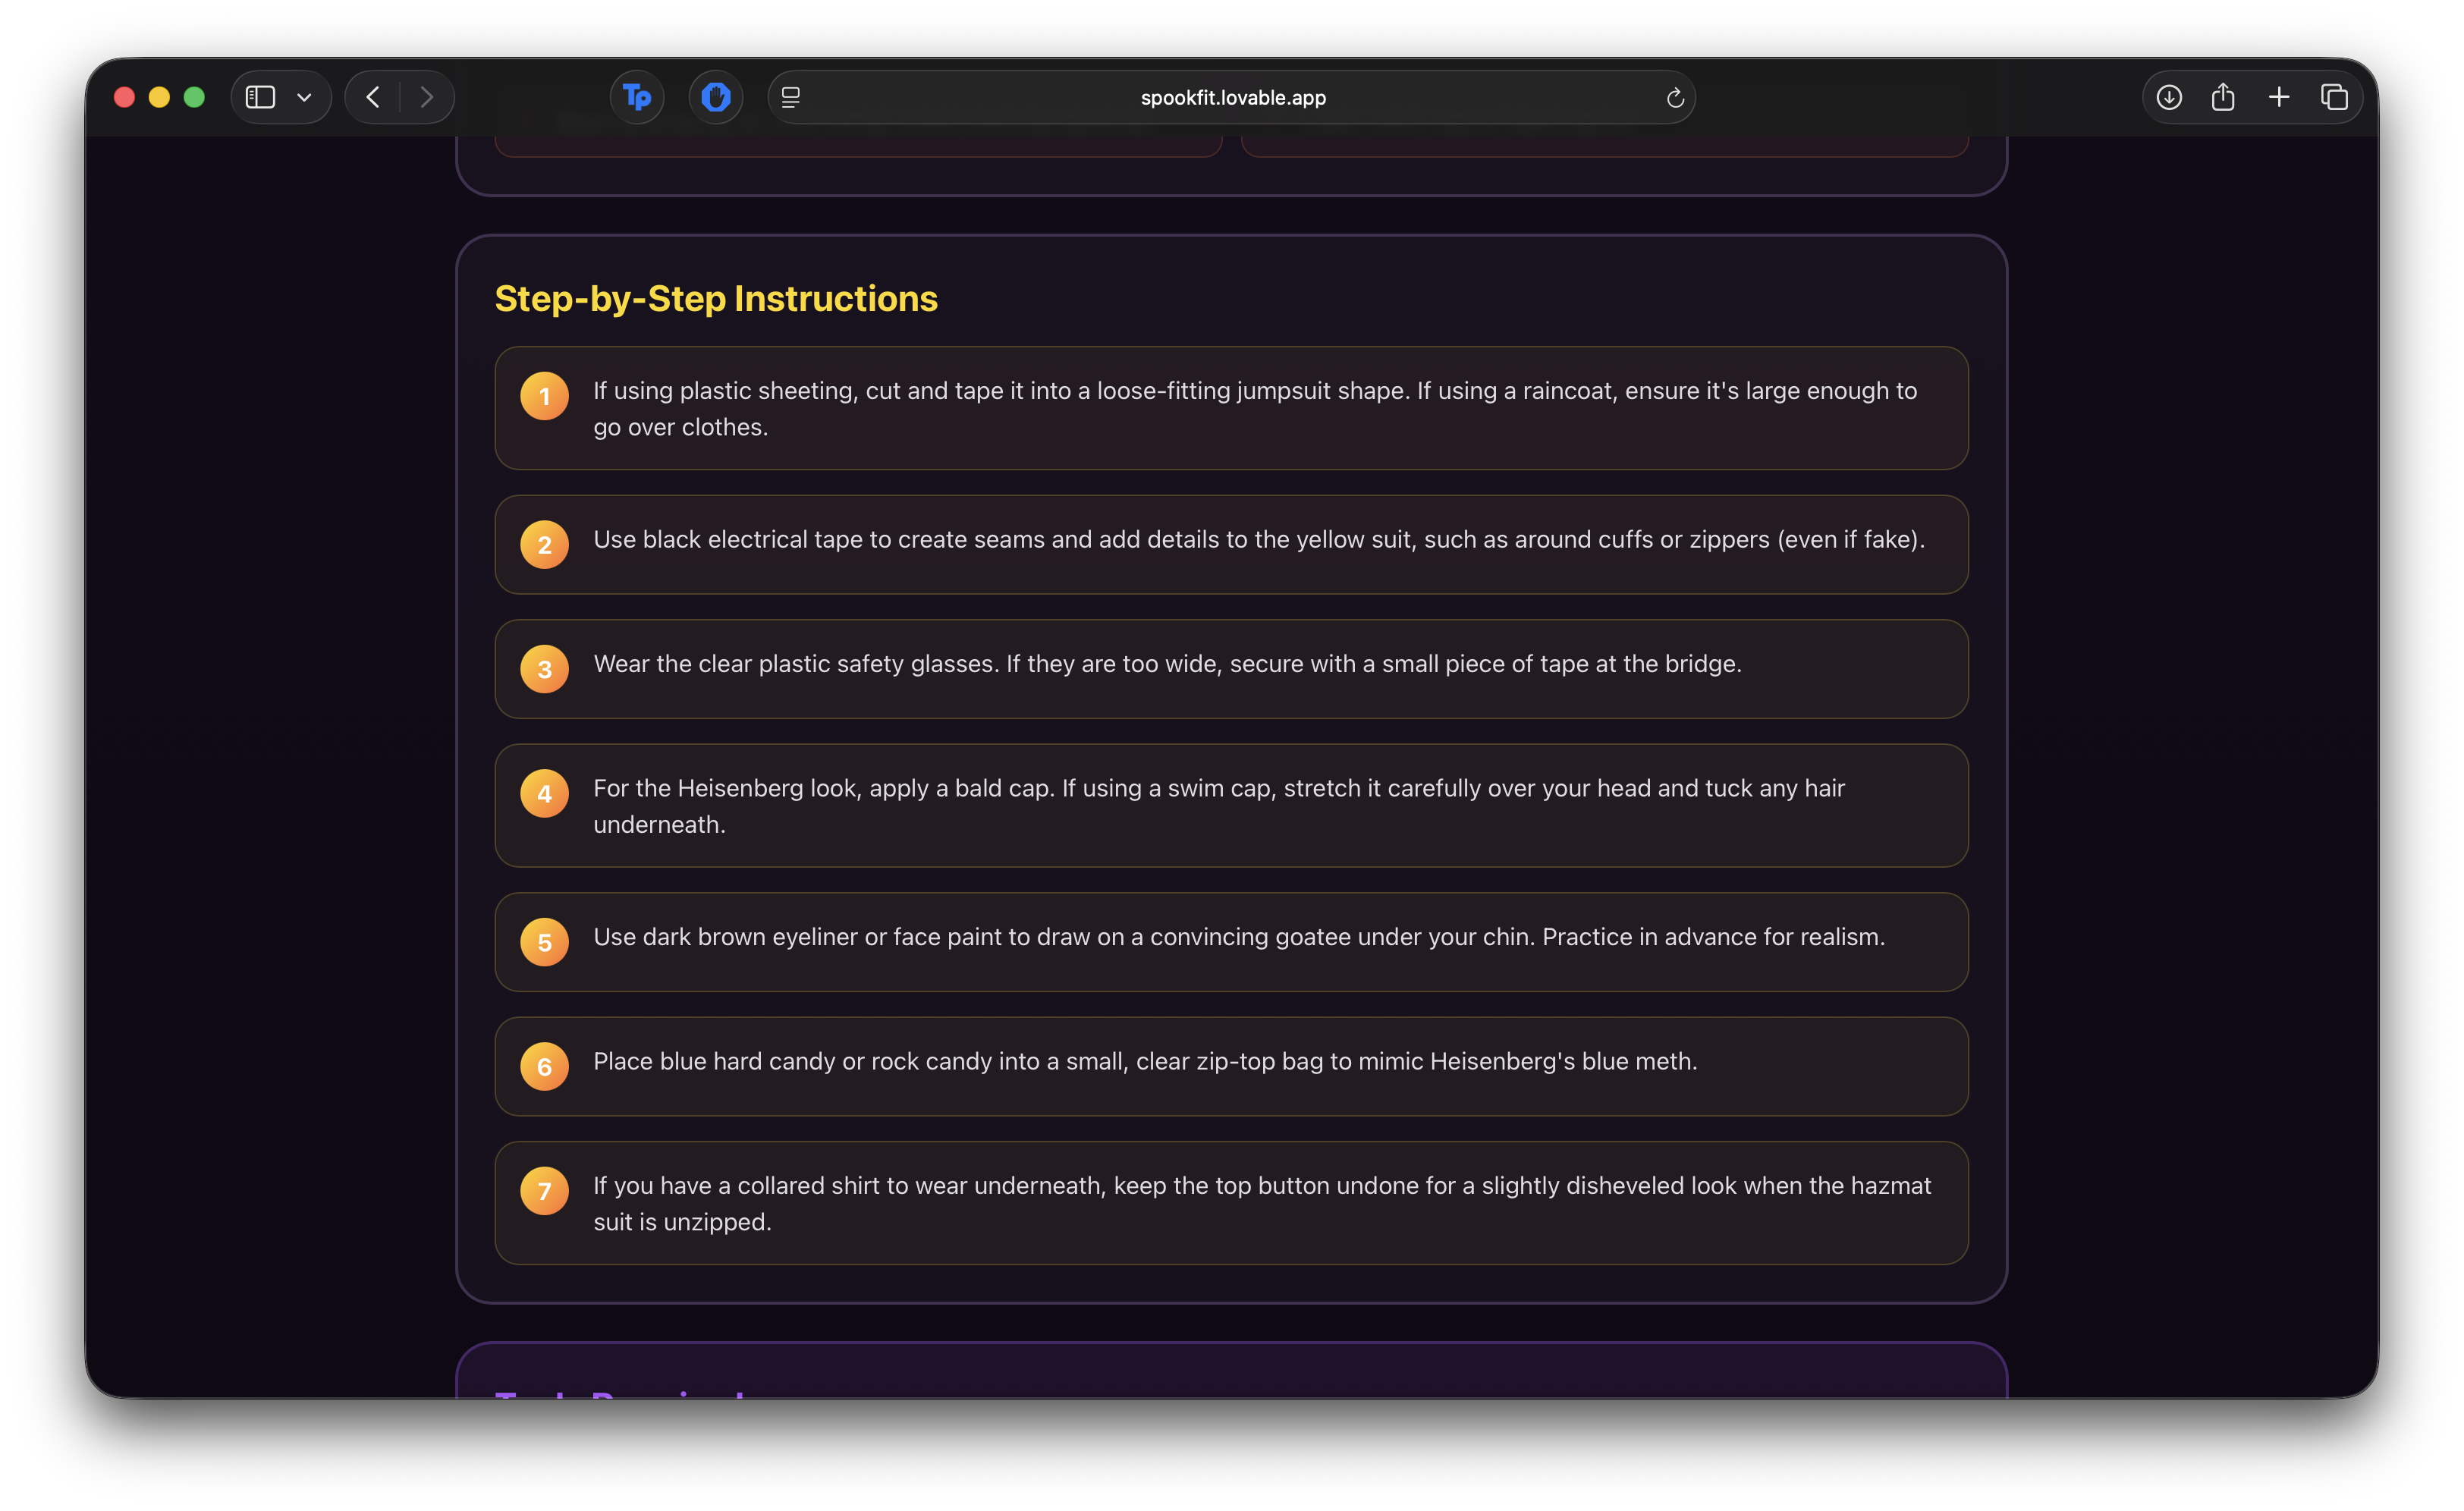
Task: Click the spookfit.lovable.app address field
Action: coord(1232,97)
